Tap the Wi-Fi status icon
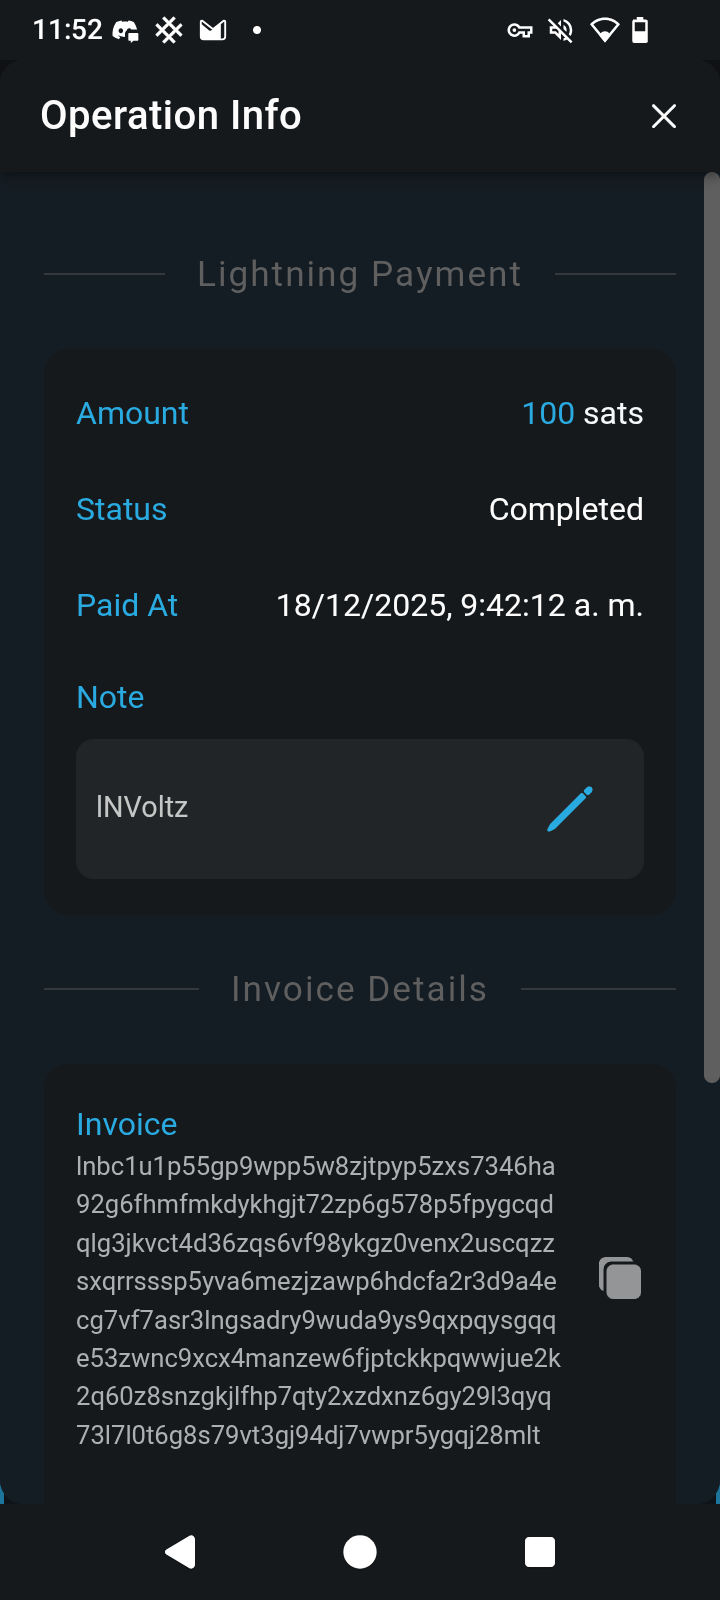 pyautogui.click(x=604, y=31)
